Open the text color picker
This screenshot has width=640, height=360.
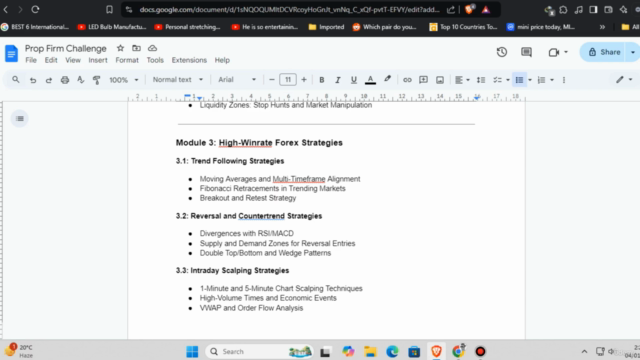[x=370, y=80]
